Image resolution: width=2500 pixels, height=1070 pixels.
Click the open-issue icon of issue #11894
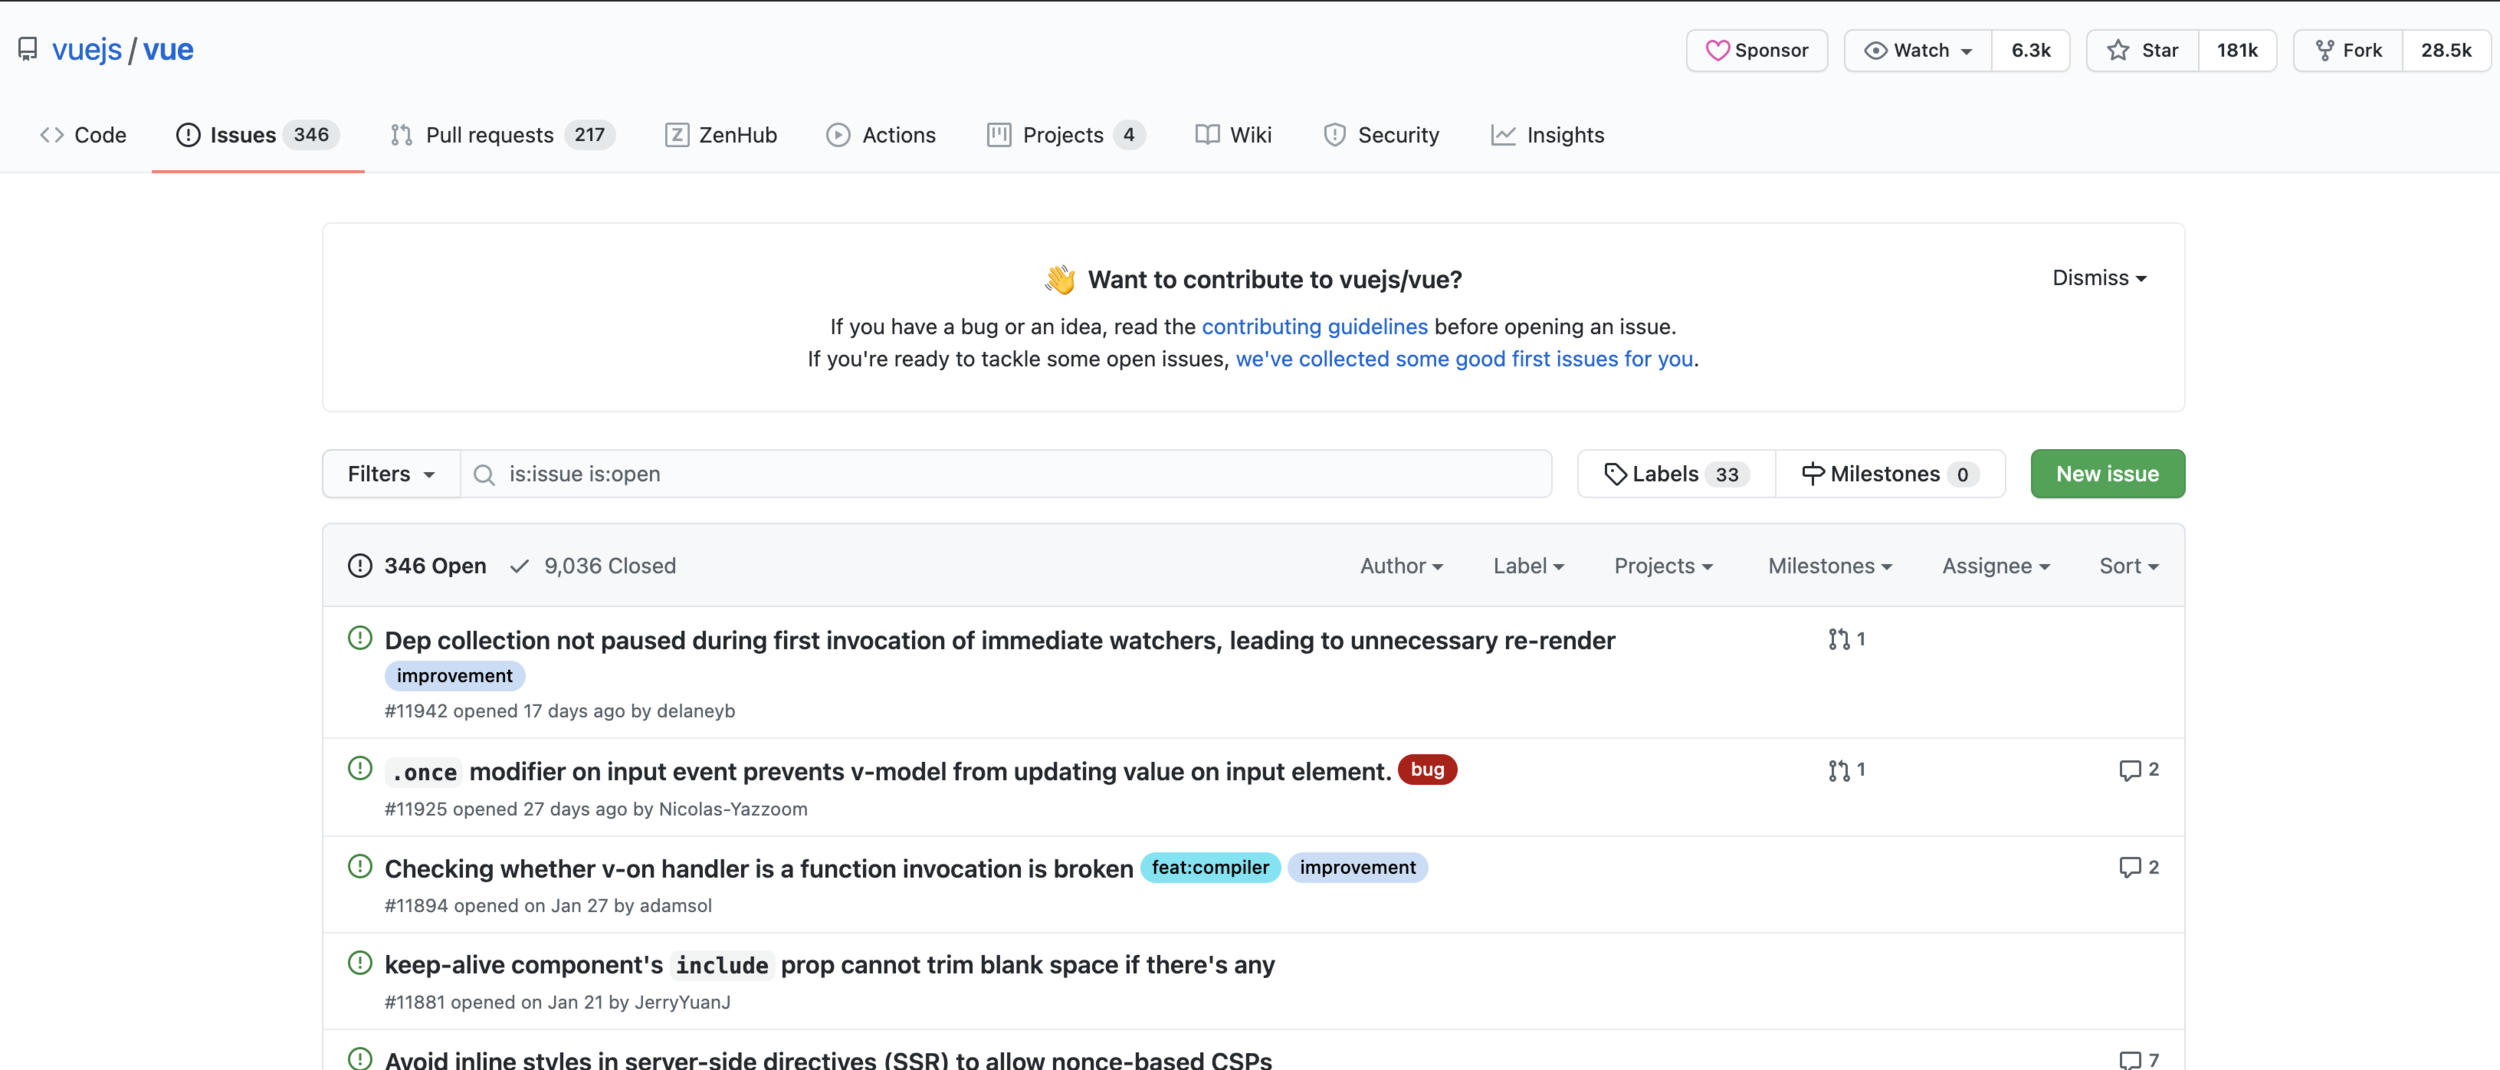360,866
